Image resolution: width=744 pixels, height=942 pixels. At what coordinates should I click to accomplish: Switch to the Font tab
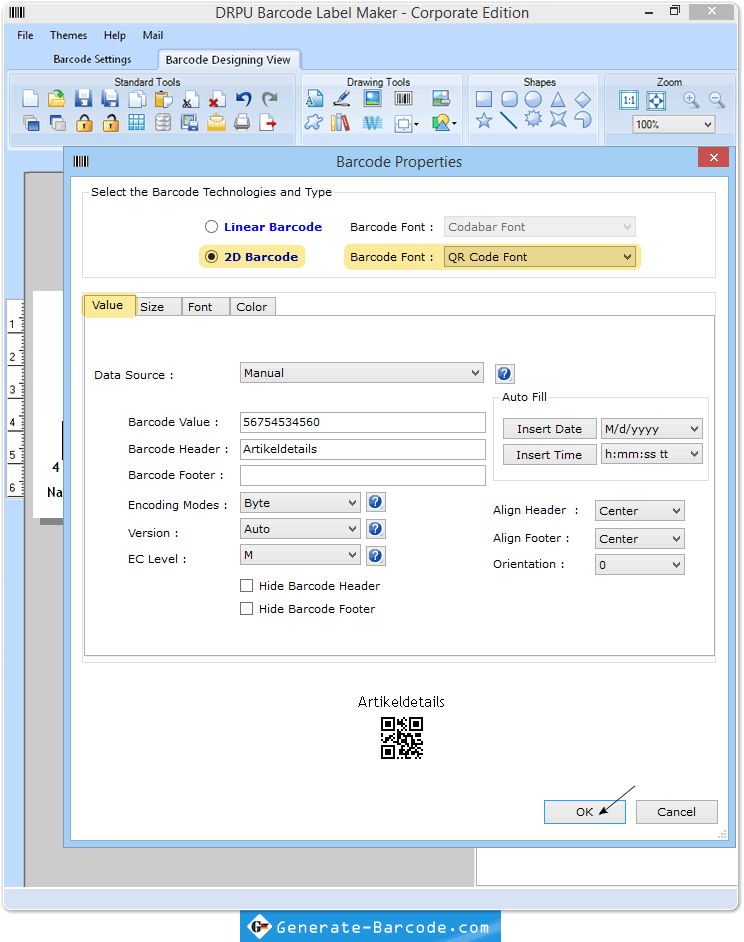206,307
